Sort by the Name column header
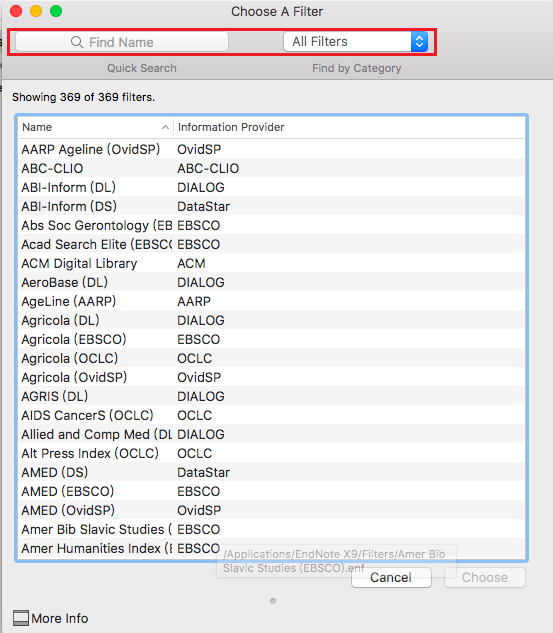This screenshot has height=633, width=553. (x=95, y=127)
